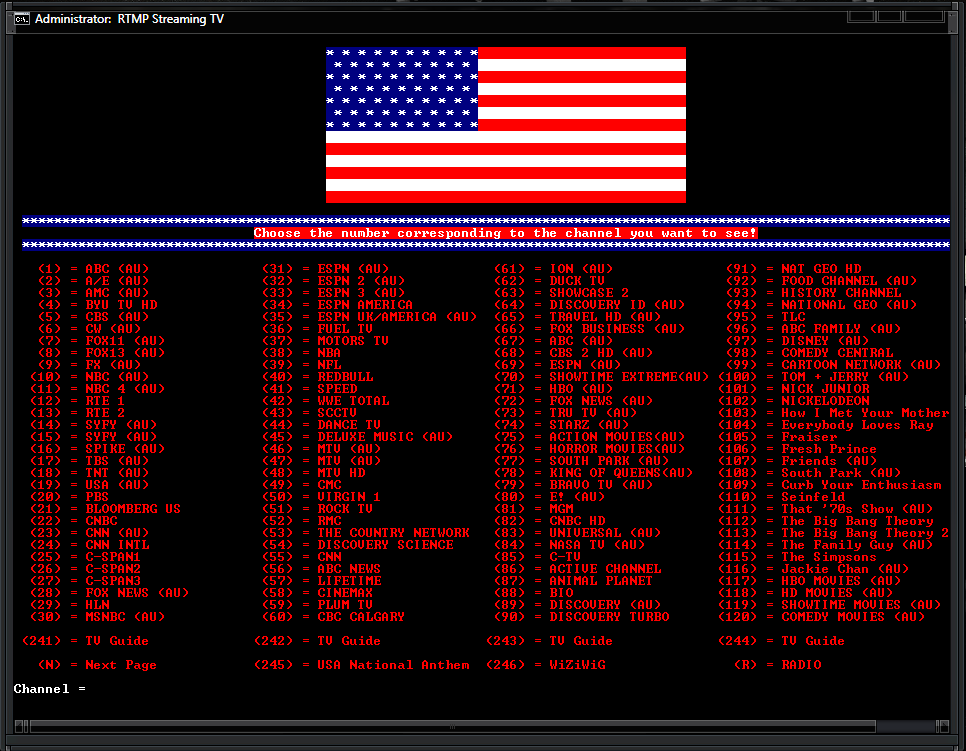
Task: Select channel entry (2) A/E (AU)
Action: pyautogui.click(x=94, y=281)
